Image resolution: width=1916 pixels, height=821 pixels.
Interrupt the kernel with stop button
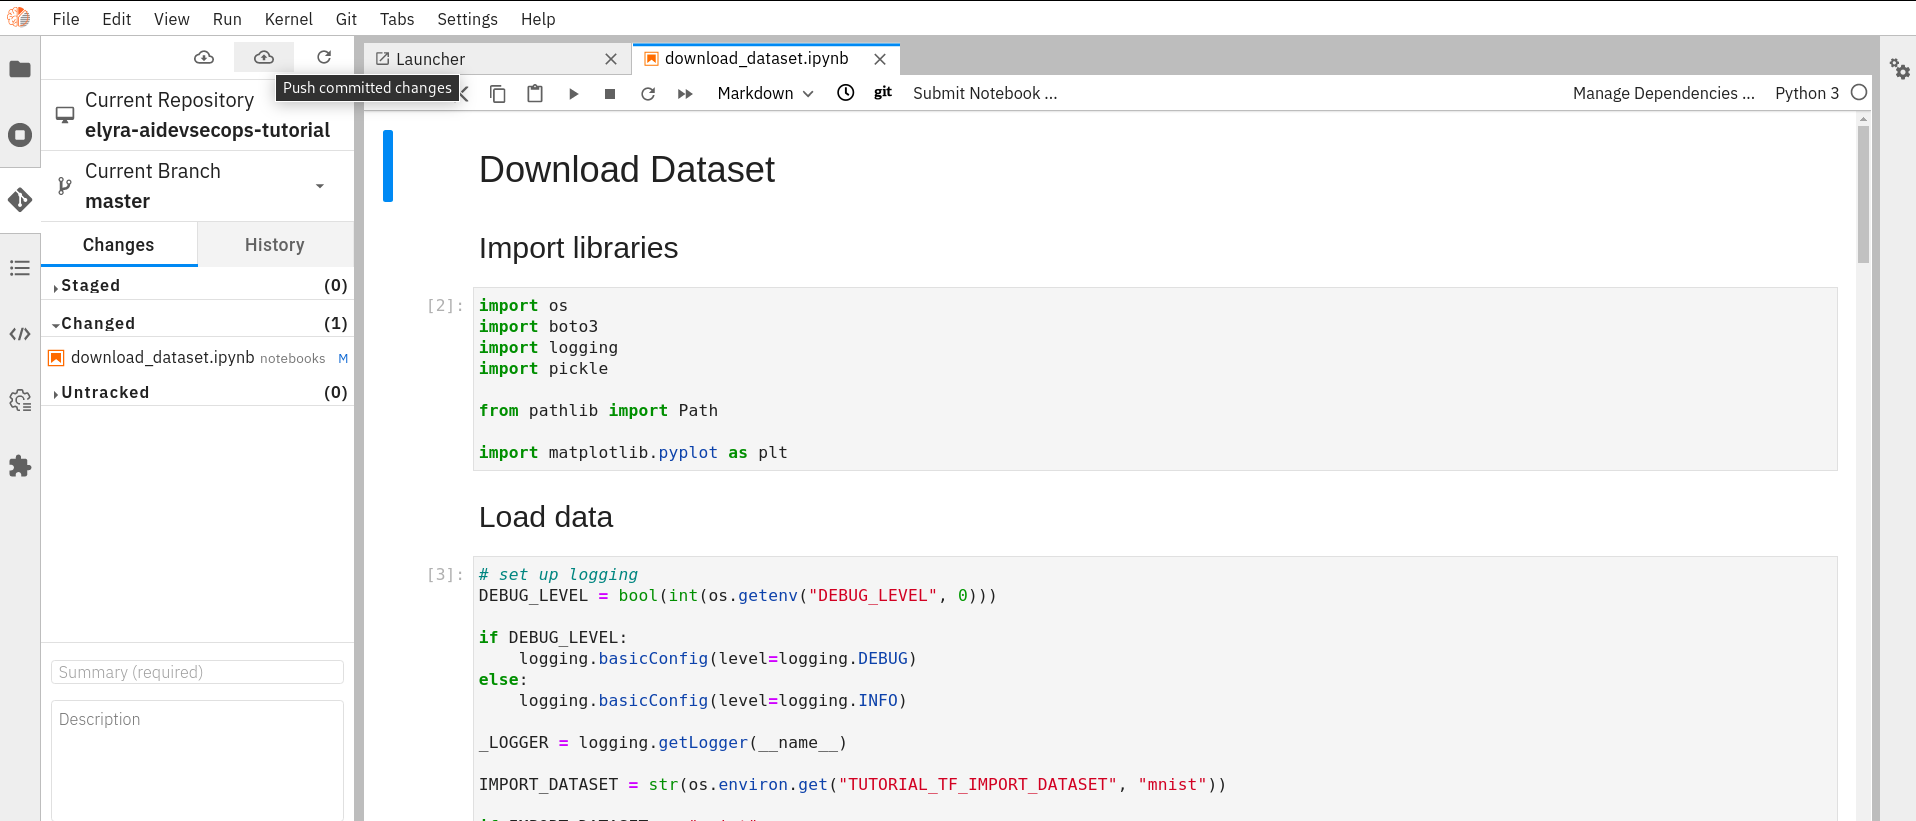610,93
